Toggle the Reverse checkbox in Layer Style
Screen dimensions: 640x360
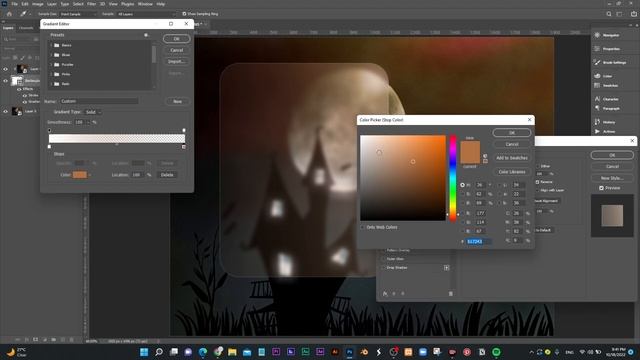pos(537,182)
